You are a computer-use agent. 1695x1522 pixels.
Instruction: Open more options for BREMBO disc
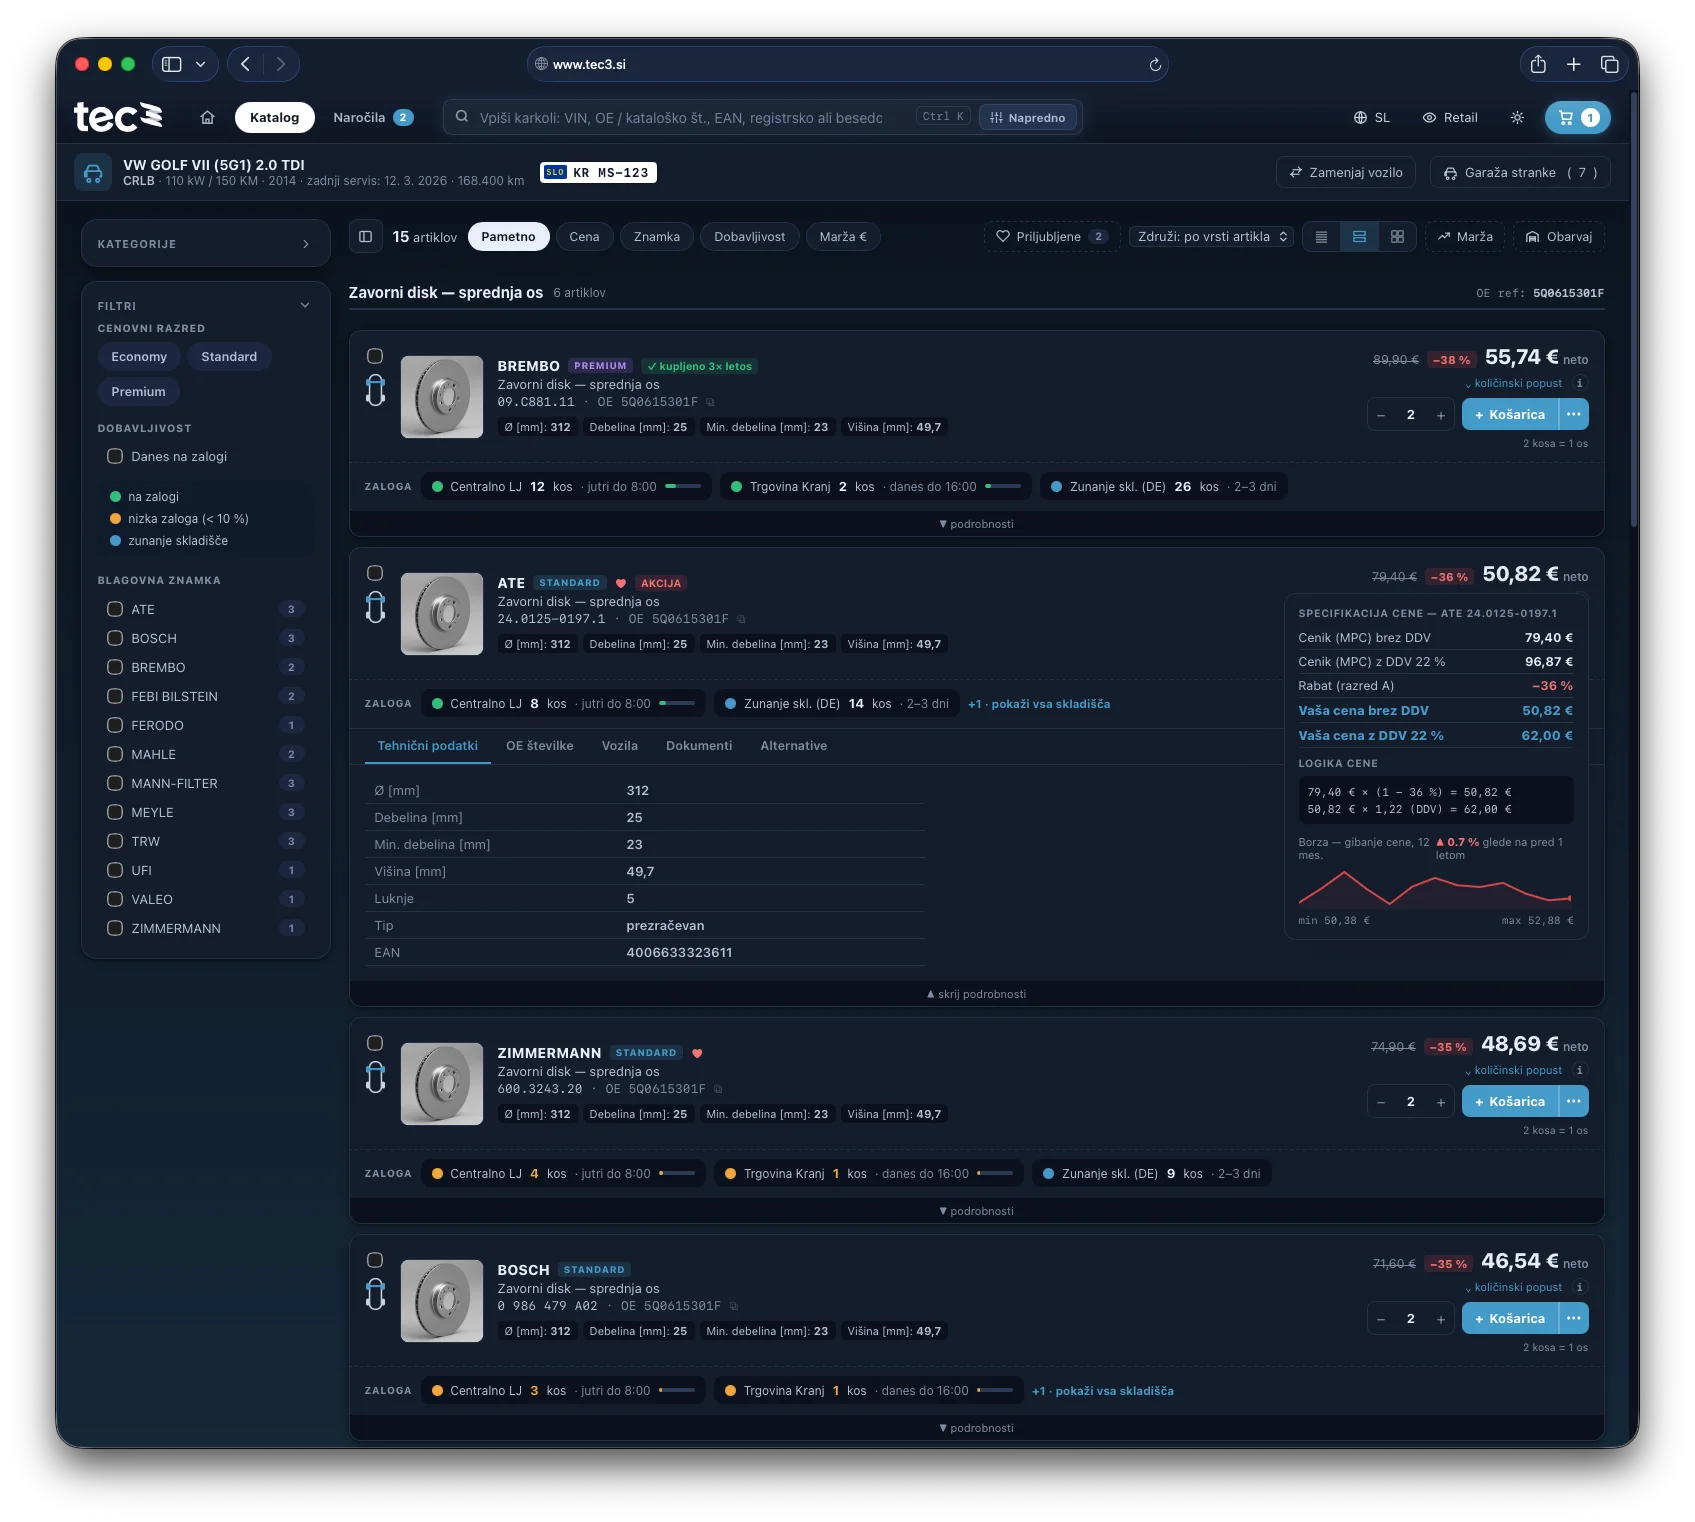pyautogui.click(x=1574, y=414)
